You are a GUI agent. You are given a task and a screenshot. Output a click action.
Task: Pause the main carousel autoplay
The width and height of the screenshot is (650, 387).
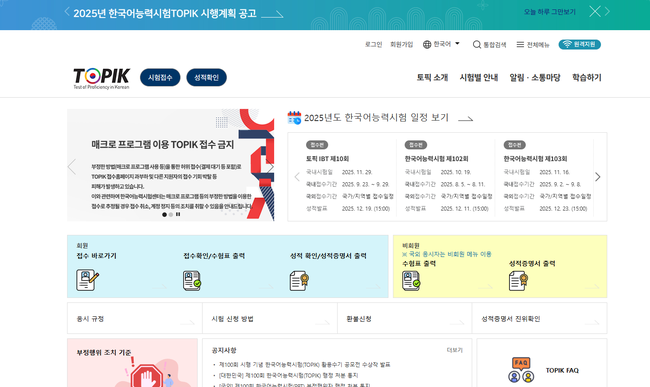coord(178,215)
